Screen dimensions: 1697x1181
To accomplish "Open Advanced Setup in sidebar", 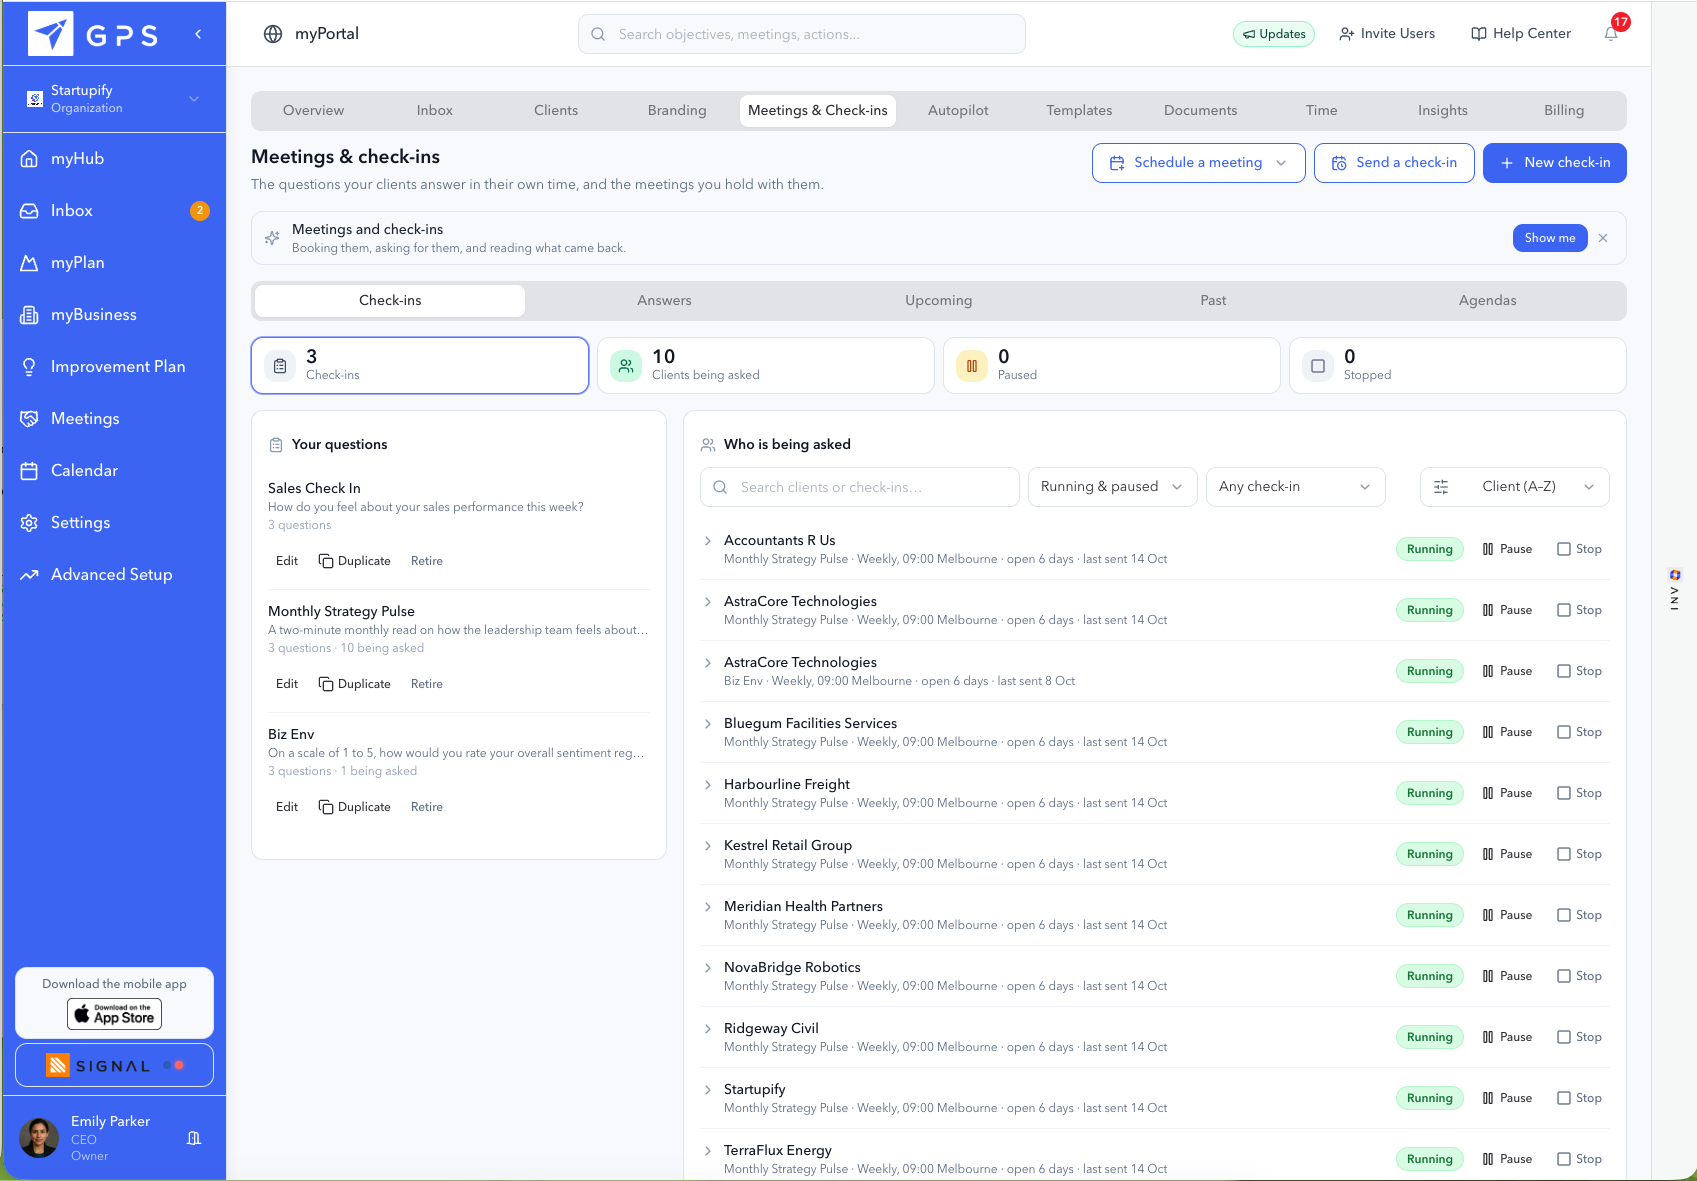I will 114,575.
